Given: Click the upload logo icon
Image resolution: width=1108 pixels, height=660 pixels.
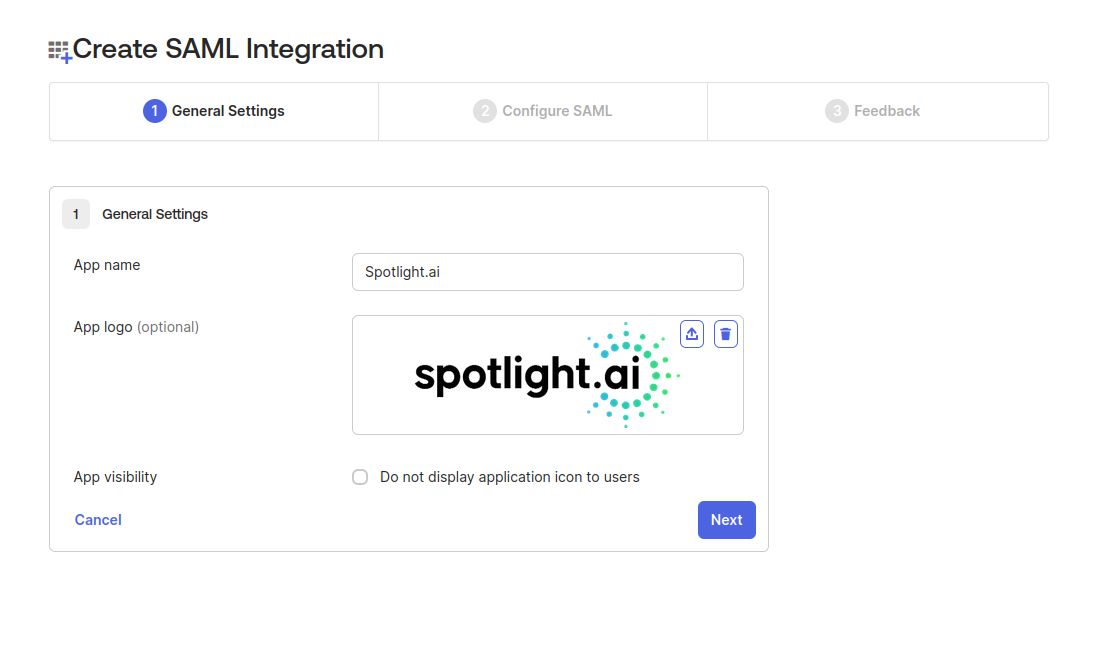Looking at the screenshot, I should (692, 334).
